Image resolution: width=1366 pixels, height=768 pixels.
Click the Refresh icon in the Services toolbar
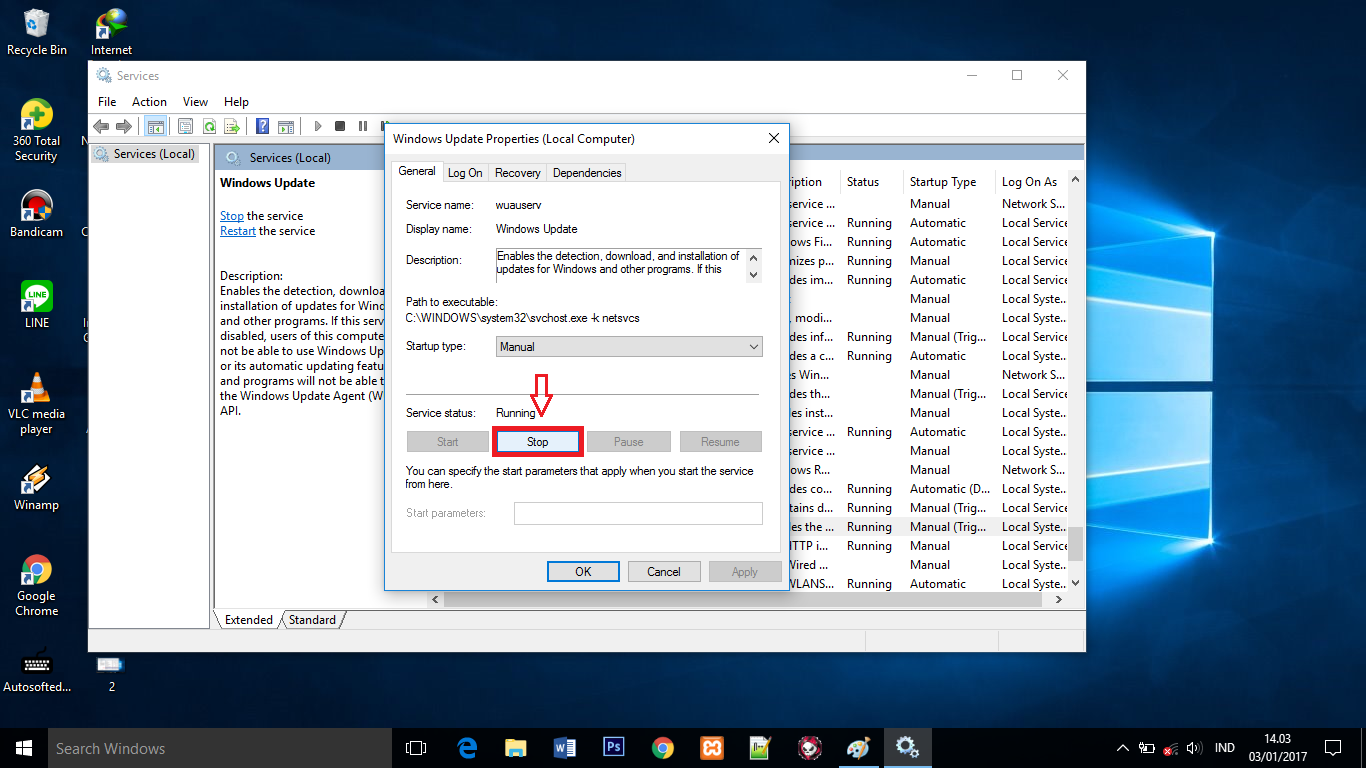point(209,125)
